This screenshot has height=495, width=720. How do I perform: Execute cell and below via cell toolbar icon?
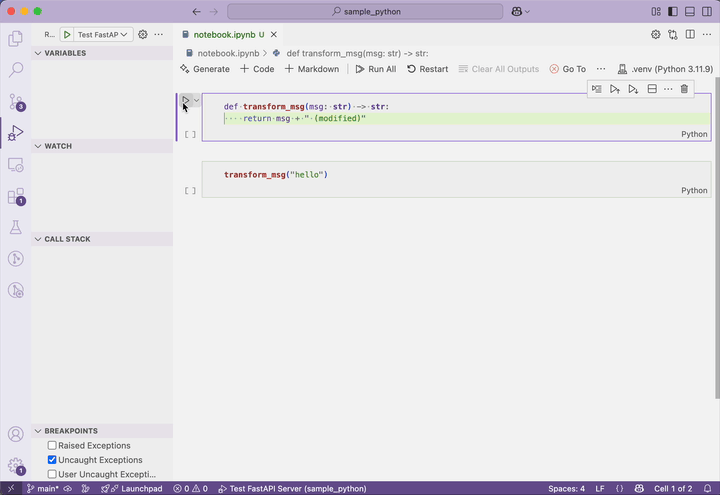click(x=633, y=89)
